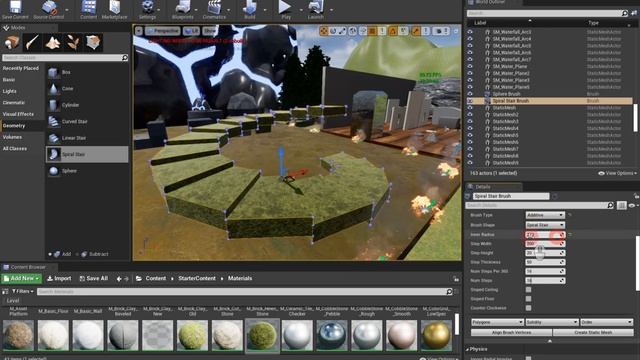Image resolution: width=640 pixels, height=360 pixels.
Task: Open the Visual Effects category
Action: tap(18, 114)
